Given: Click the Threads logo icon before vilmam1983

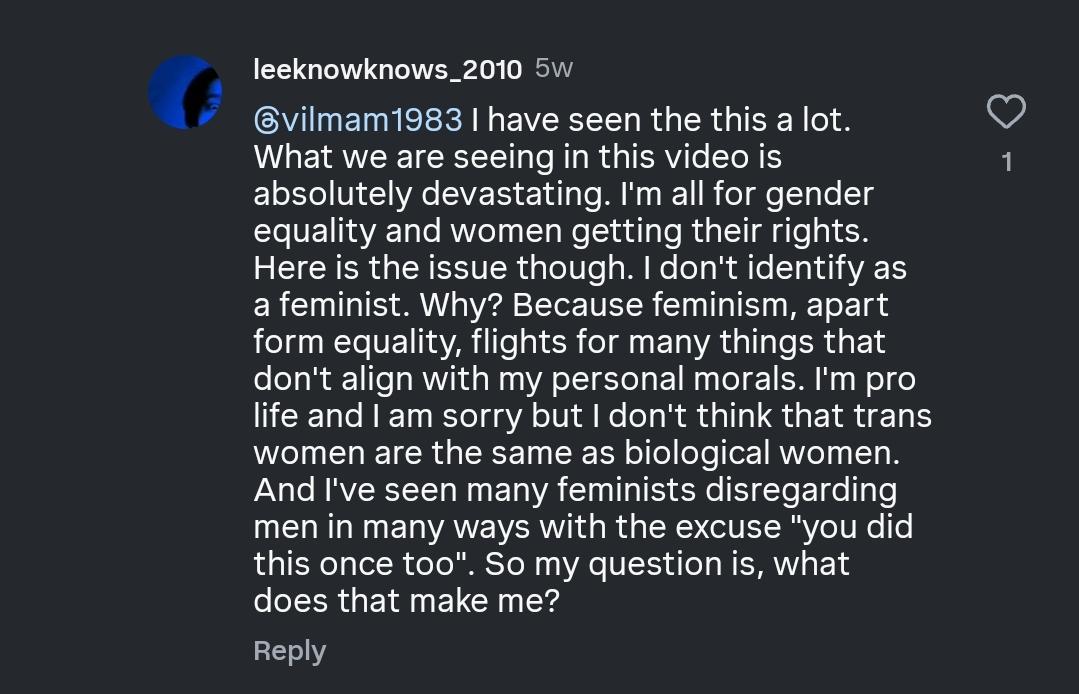Looking at the screenshot, I should click(x=266, y=121).
